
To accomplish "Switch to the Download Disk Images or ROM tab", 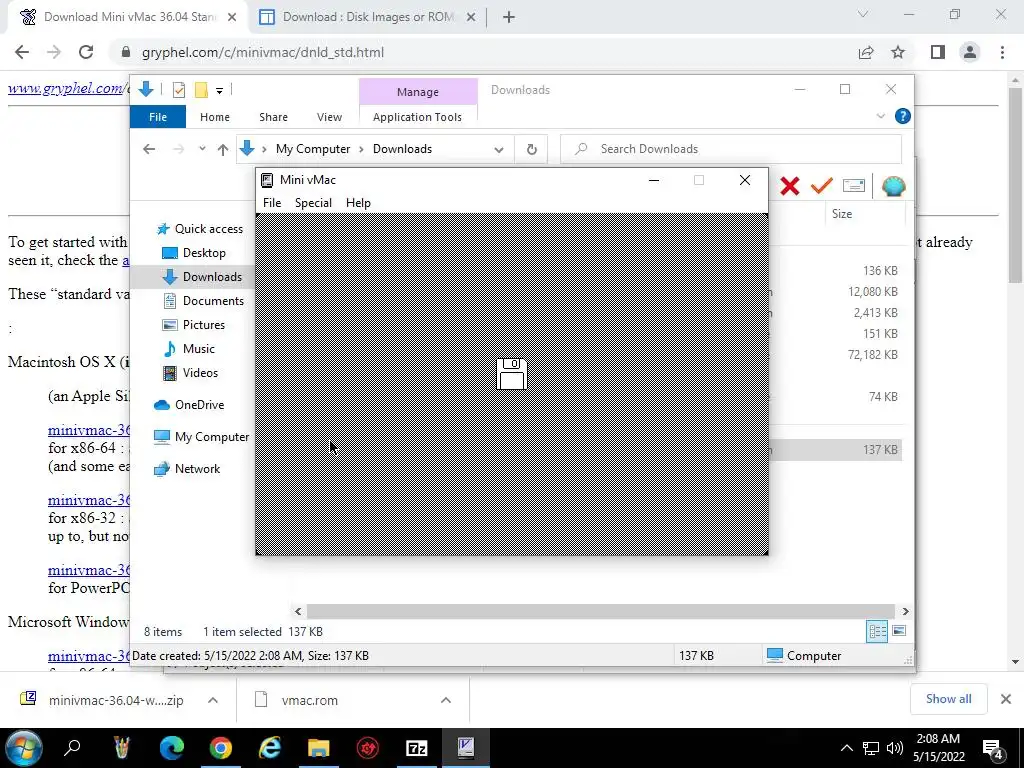I will pyautogui.click(x=367, y=17).
